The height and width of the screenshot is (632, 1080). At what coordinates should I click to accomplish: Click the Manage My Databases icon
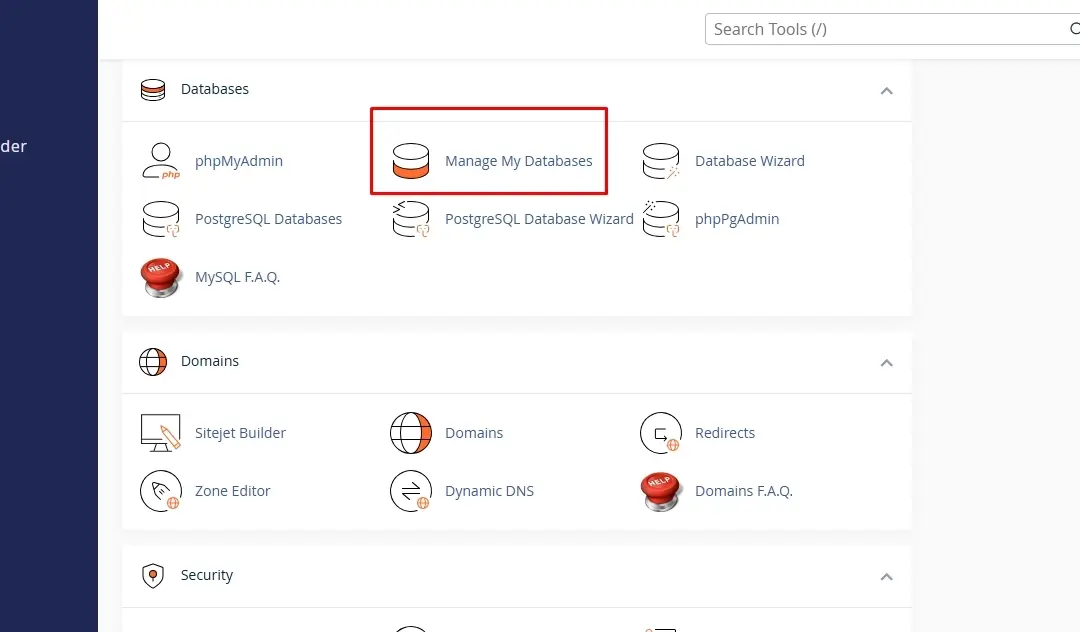[x=411, y=161]
